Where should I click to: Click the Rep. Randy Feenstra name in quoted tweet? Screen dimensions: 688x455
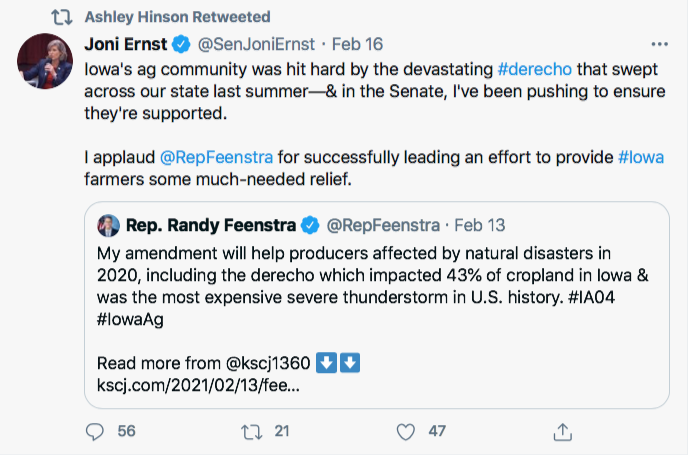(x=211, y=226)
